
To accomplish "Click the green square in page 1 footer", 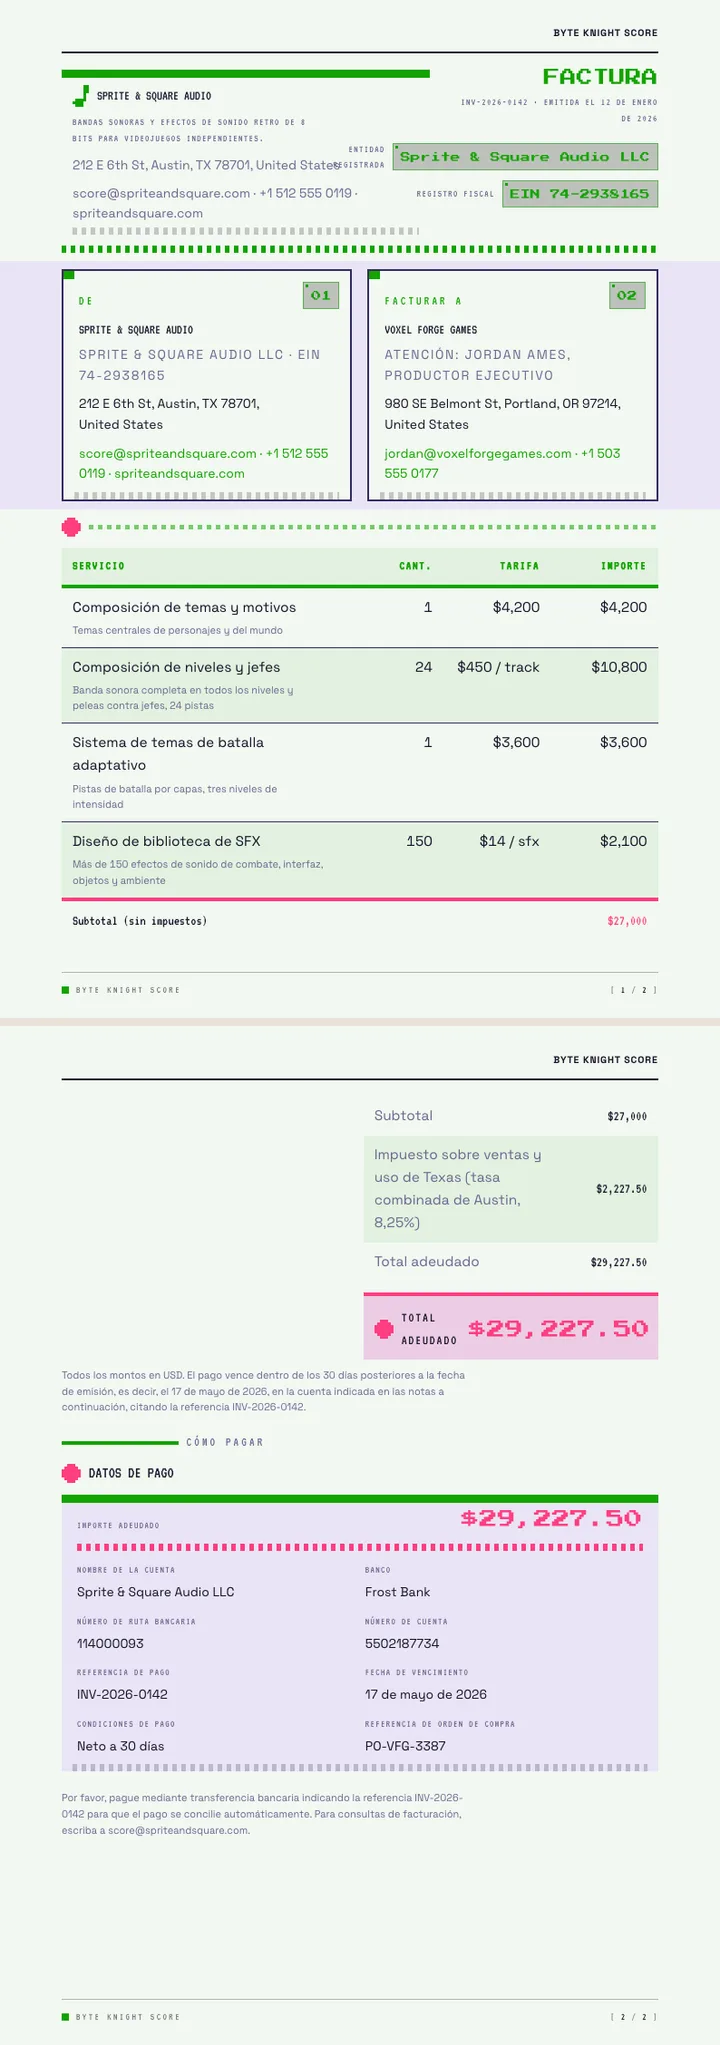I will click(65, 990).
